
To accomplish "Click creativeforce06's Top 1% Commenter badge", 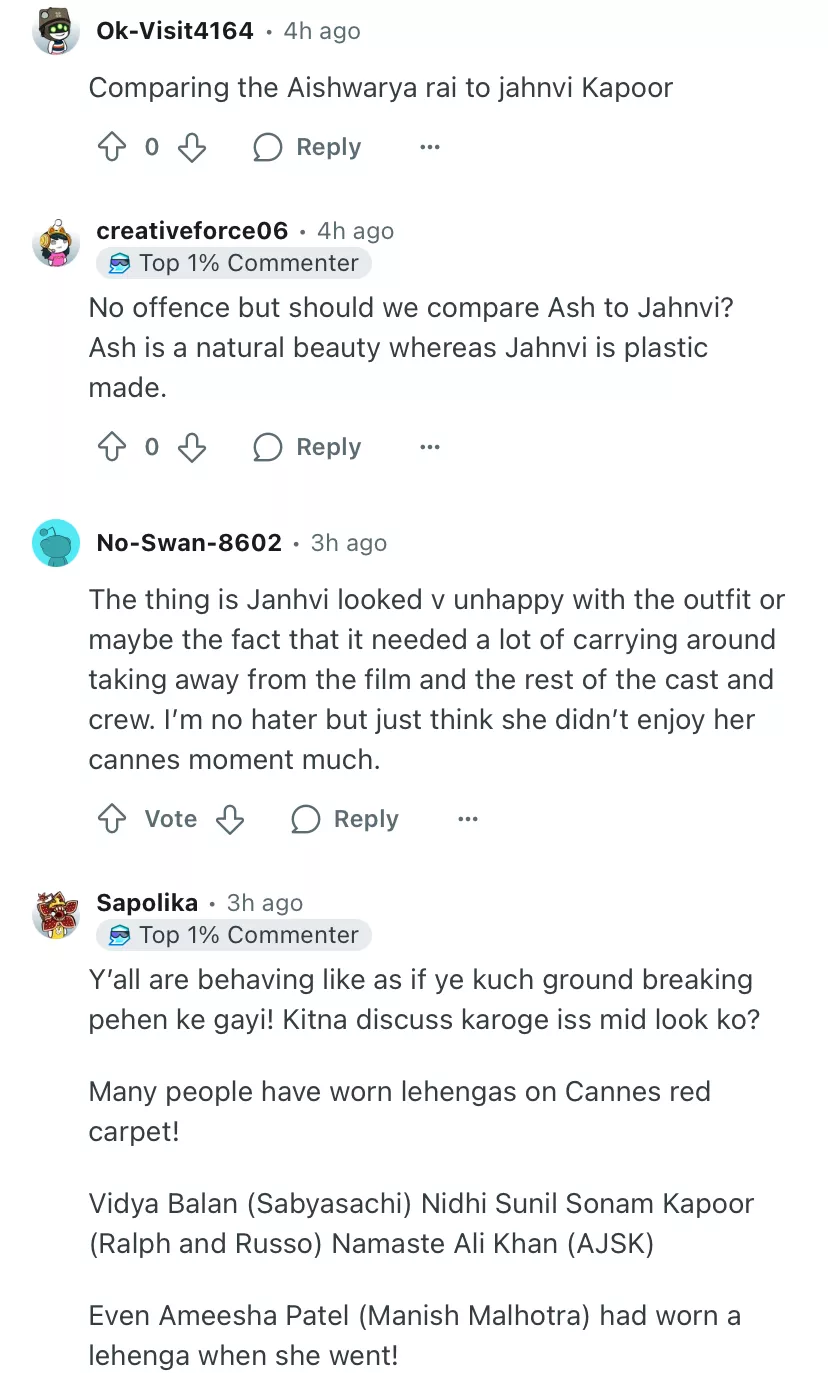I will click(x=234, y=263).
